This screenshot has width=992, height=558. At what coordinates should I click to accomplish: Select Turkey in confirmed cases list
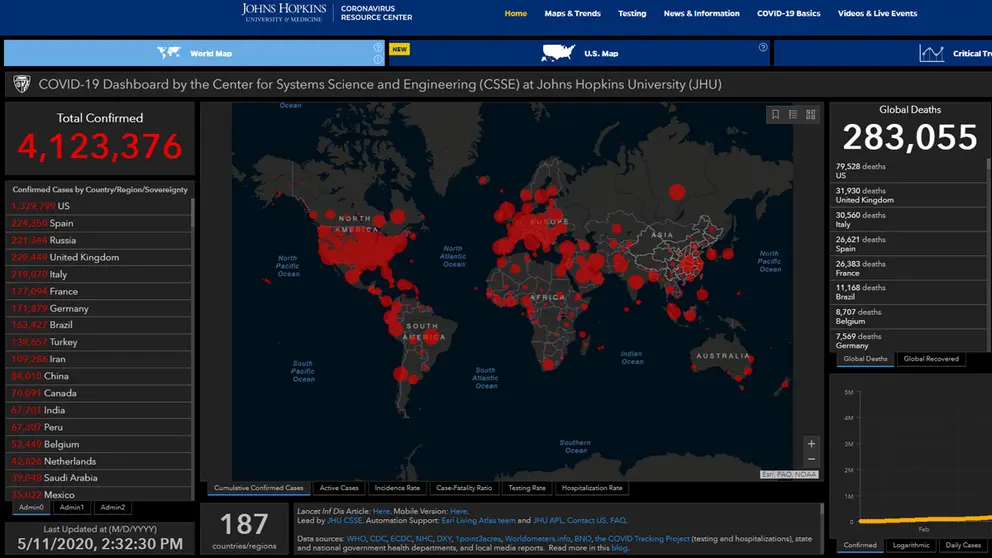pyautogui.click(x=98, y=342)
